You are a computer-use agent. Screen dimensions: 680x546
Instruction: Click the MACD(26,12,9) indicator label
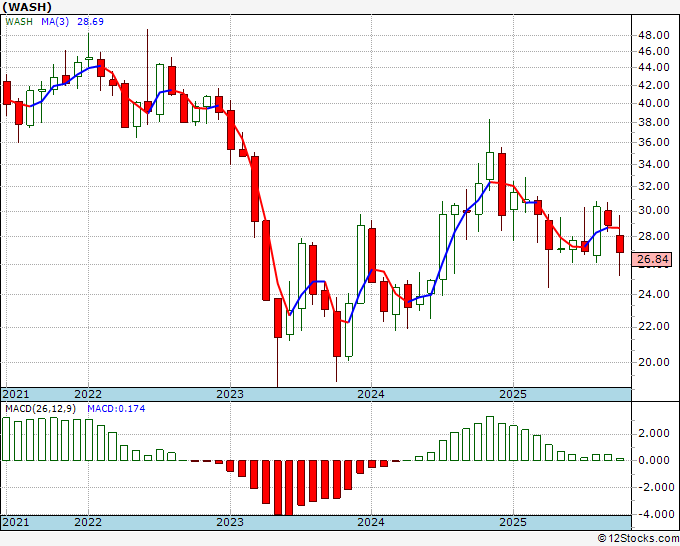pos(41,409)
